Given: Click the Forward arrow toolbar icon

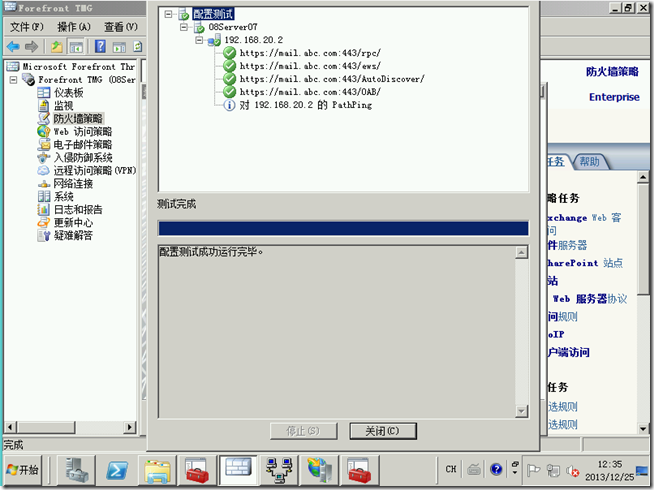Looking at the screenshot, I should coord(31,46).
